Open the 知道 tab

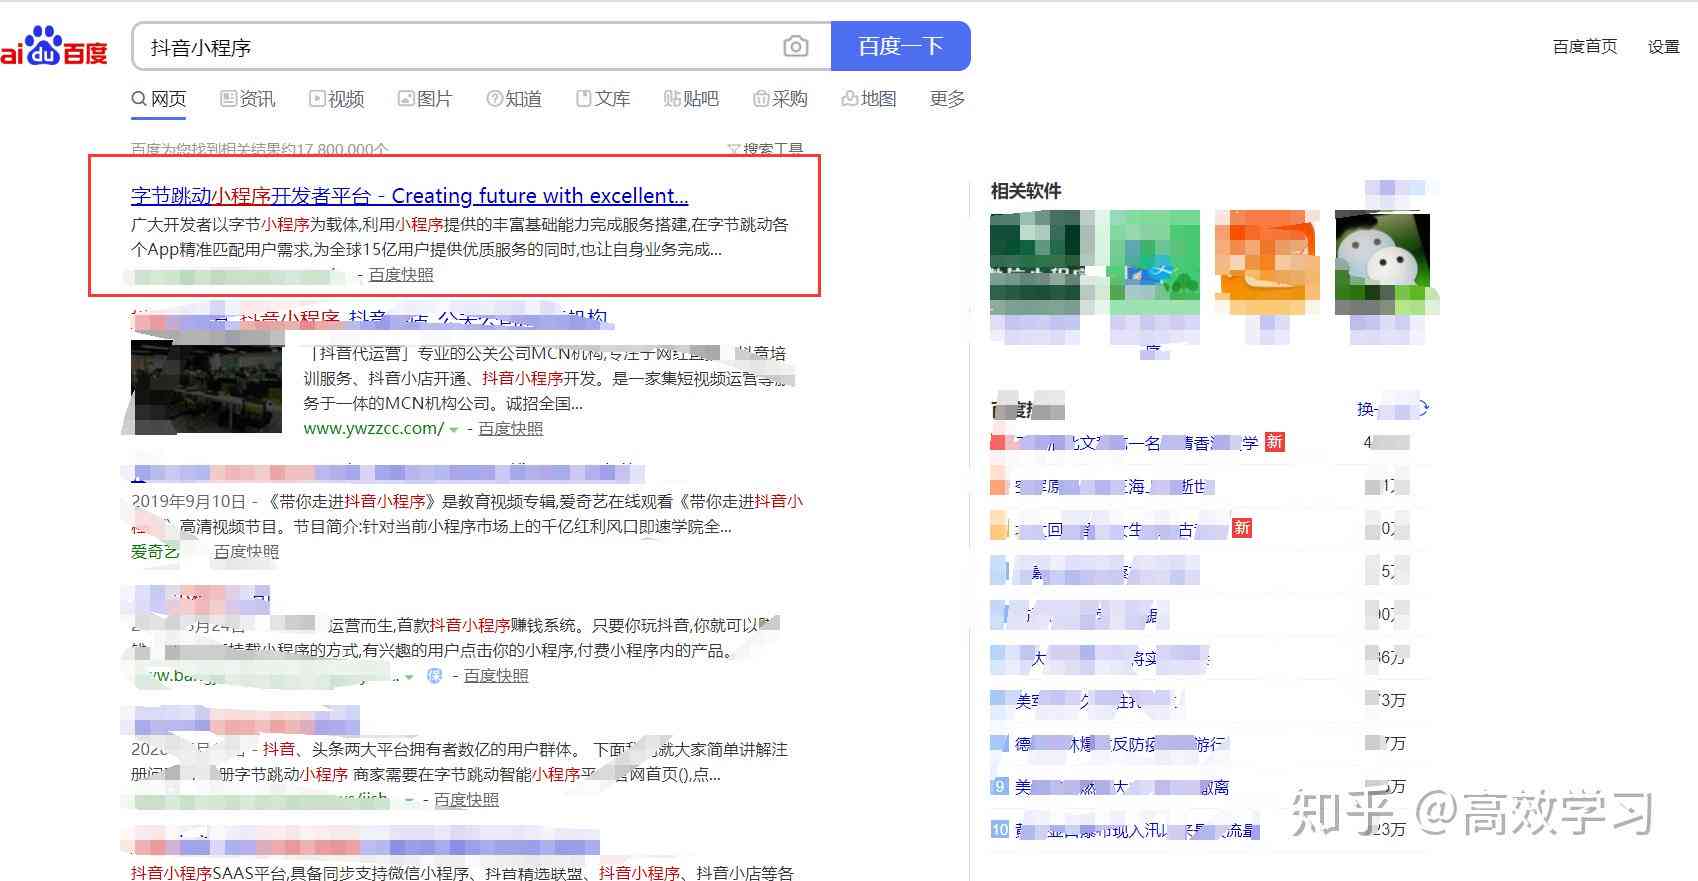click(x=514, y=98)
